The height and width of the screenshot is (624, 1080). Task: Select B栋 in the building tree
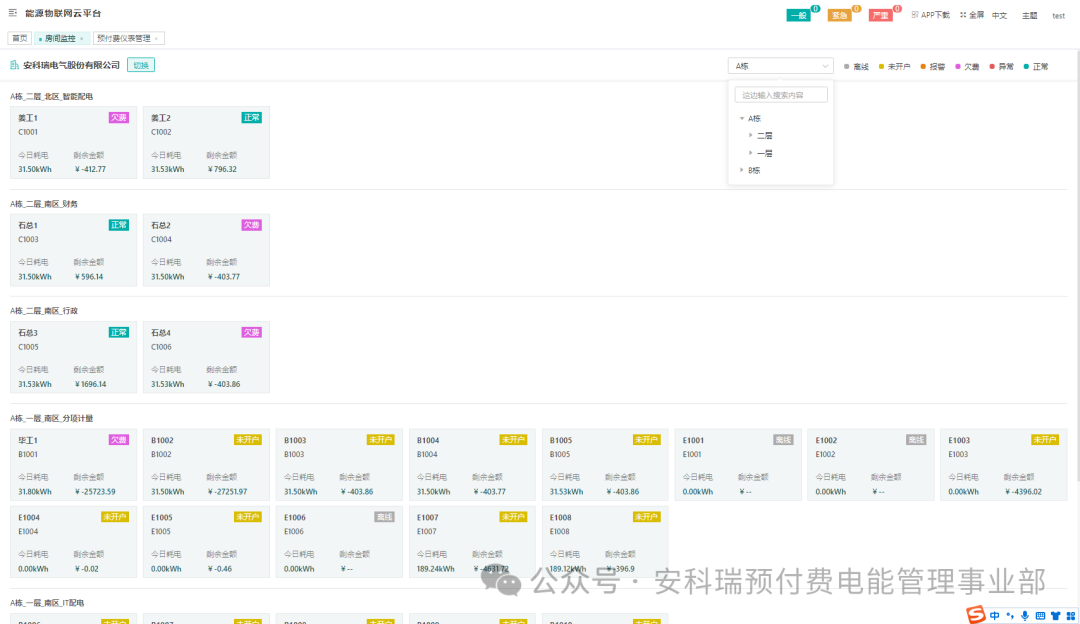754,170
